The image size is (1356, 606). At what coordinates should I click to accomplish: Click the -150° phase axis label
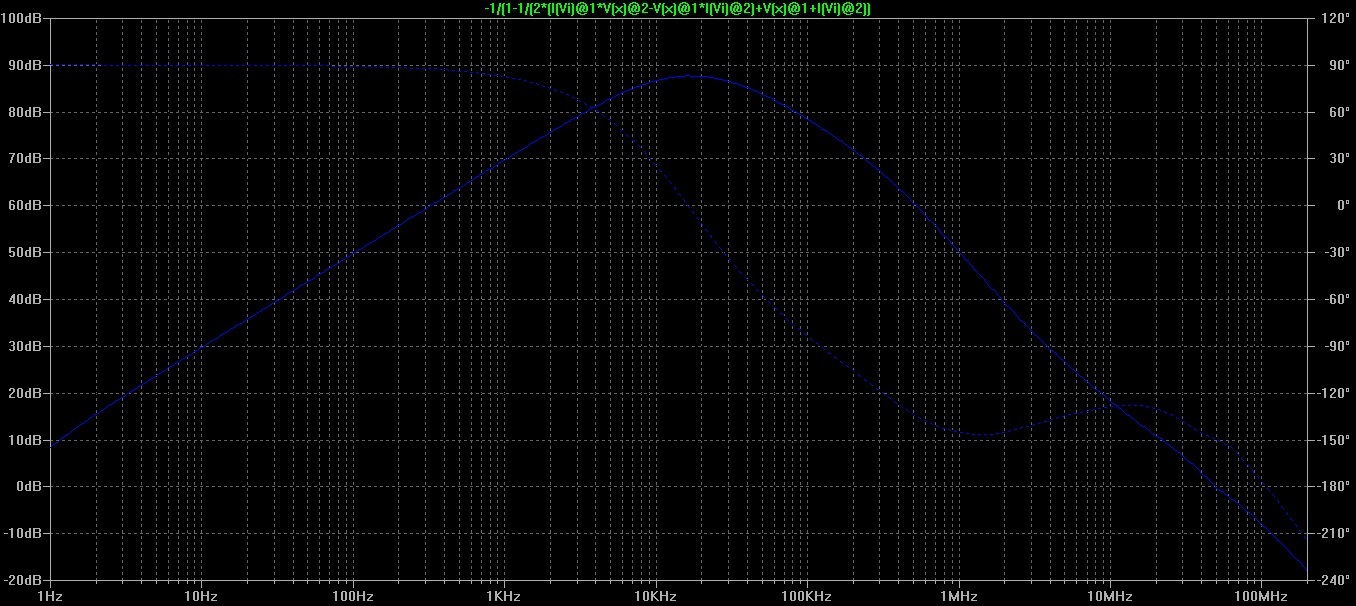[x=1333, y=440]
